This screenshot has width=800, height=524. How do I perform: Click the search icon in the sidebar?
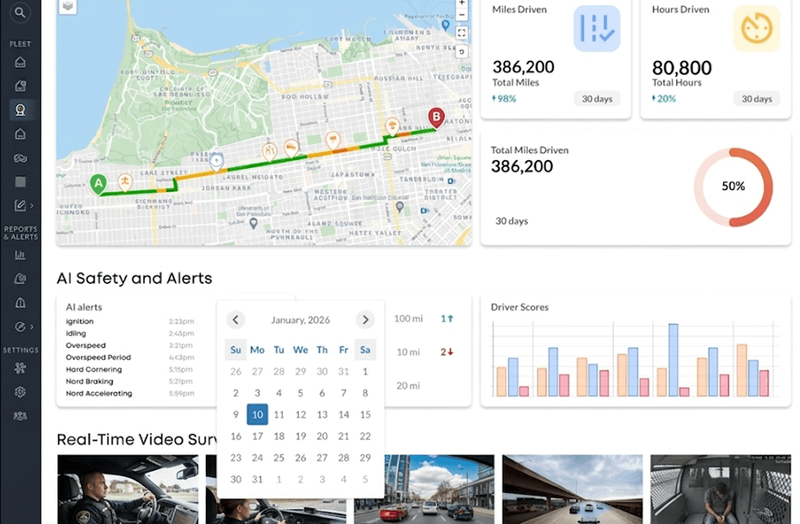[x=20, y=13]
